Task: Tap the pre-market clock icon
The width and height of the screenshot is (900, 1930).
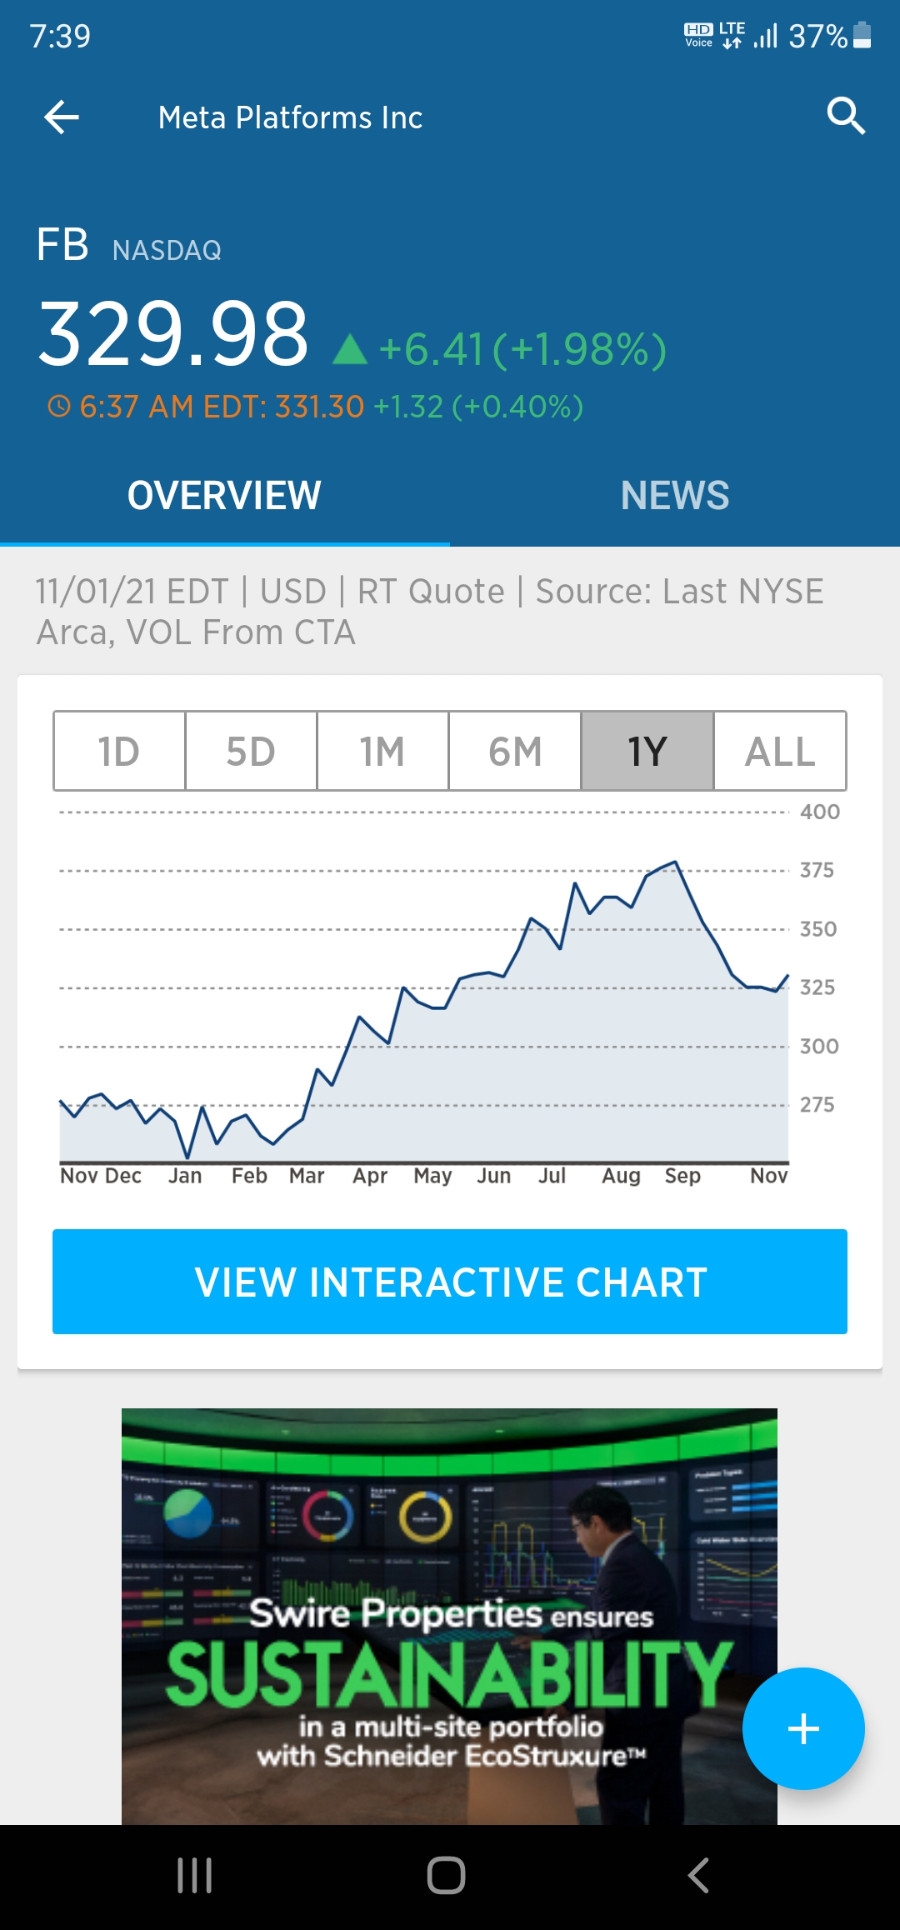Action: pyautogui.click(x=59, y=406)
